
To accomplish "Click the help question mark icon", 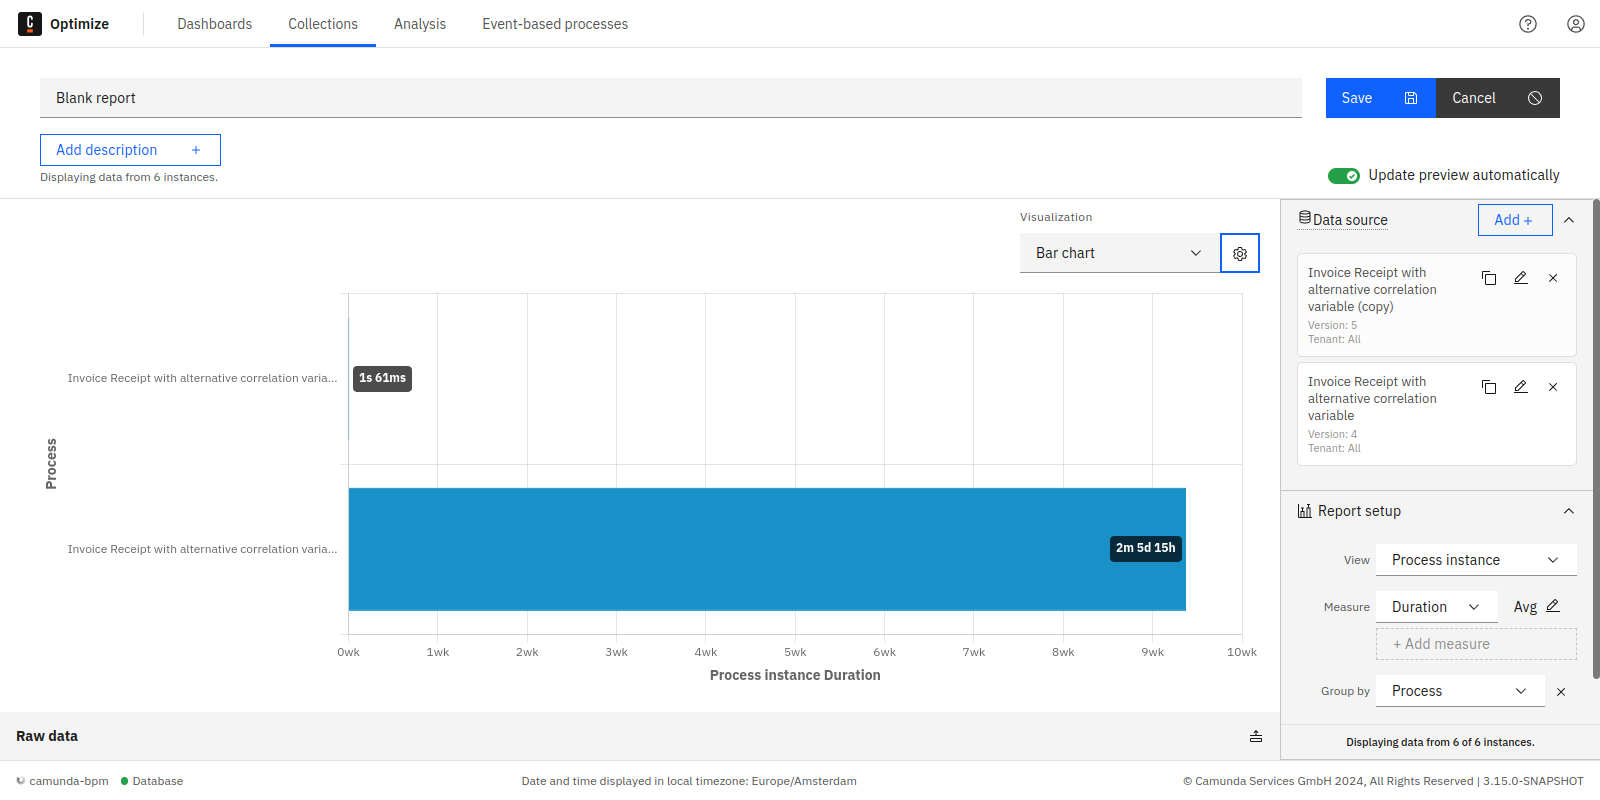I will (x=1527, y=24).
